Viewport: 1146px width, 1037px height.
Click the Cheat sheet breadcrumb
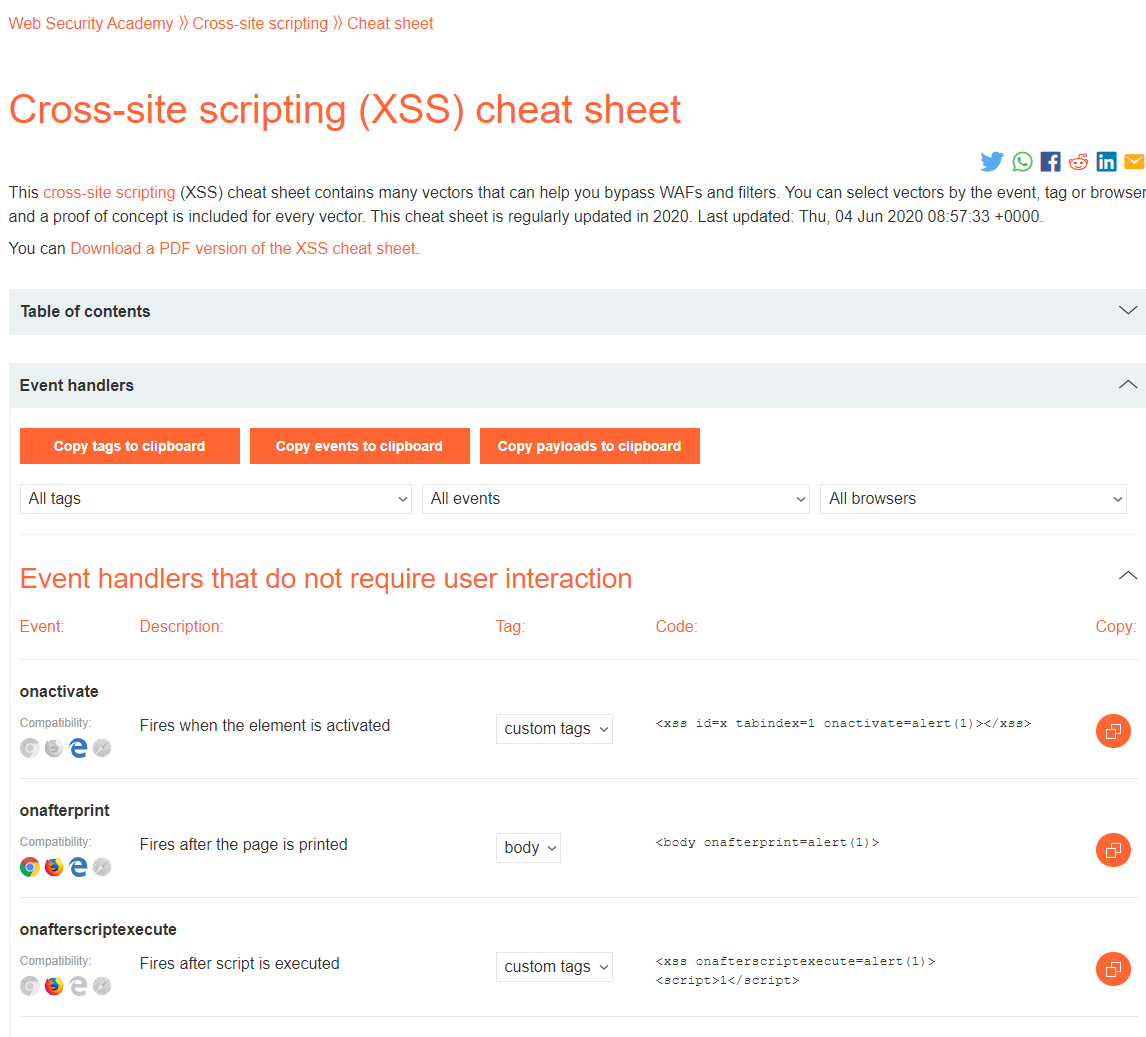tap(390, 23)
